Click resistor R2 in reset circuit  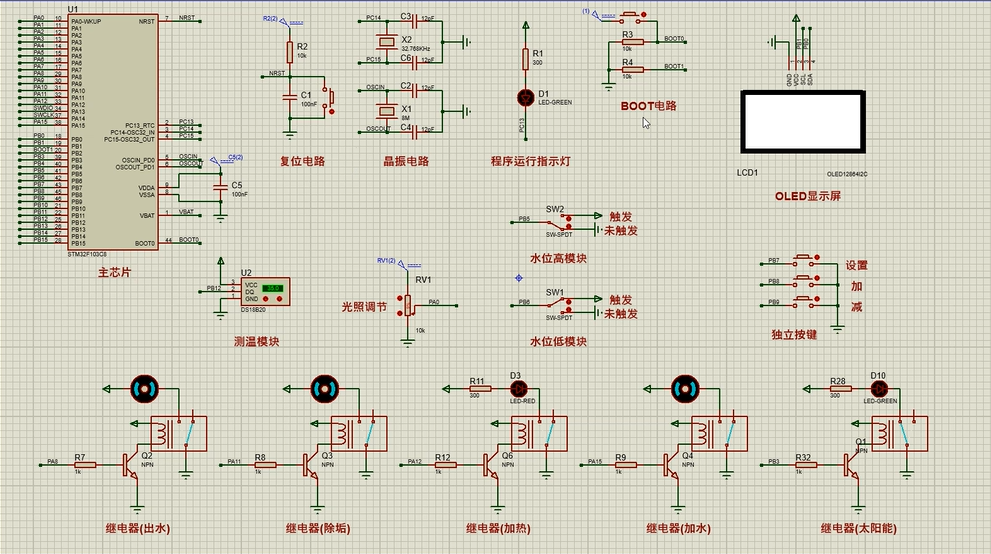point(290,52)
